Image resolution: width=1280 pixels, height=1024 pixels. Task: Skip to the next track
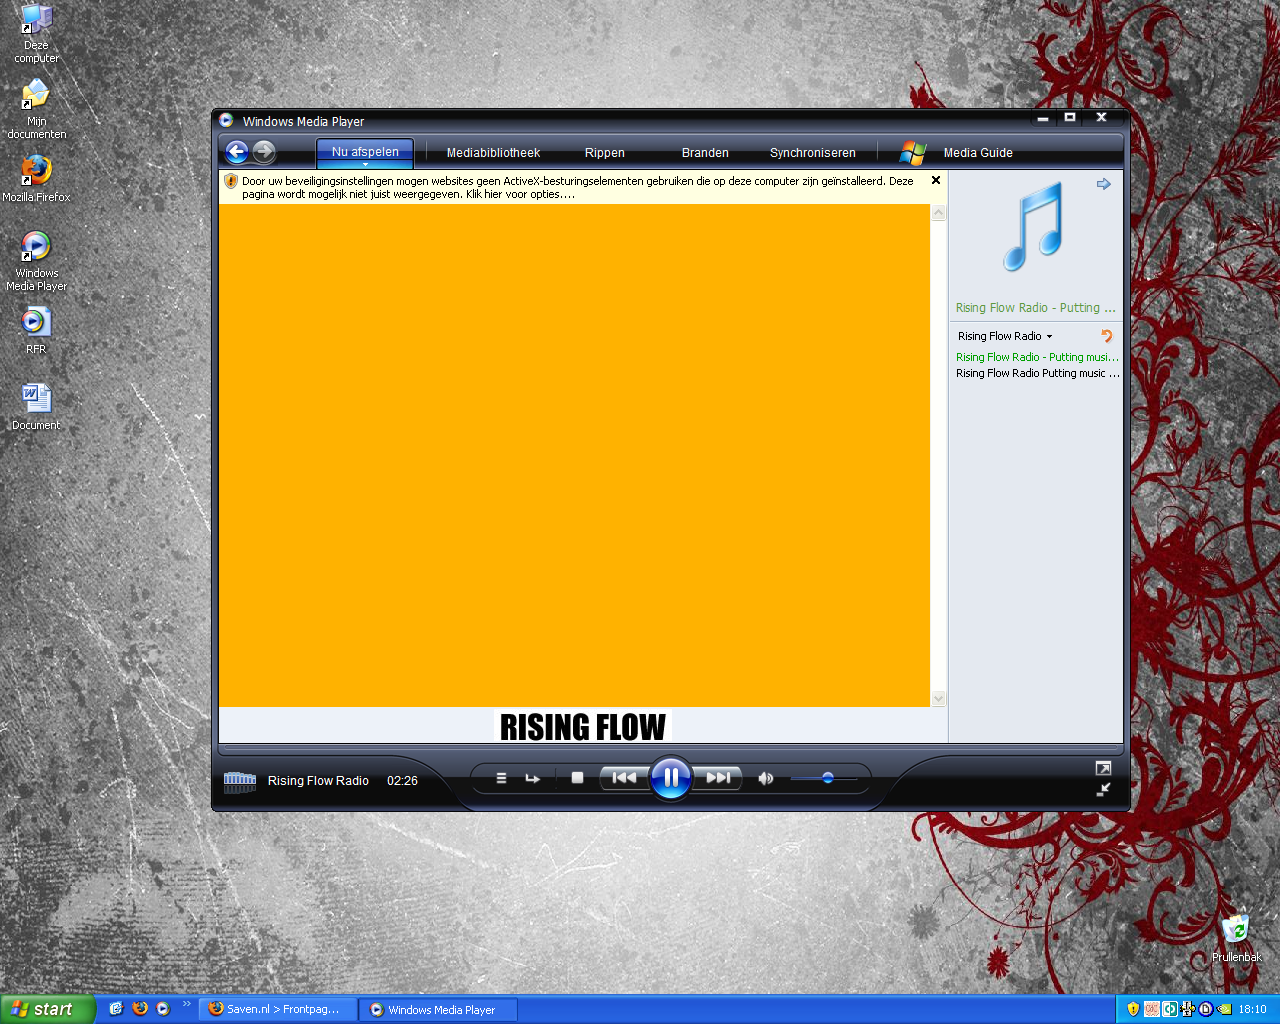point(718,778)
